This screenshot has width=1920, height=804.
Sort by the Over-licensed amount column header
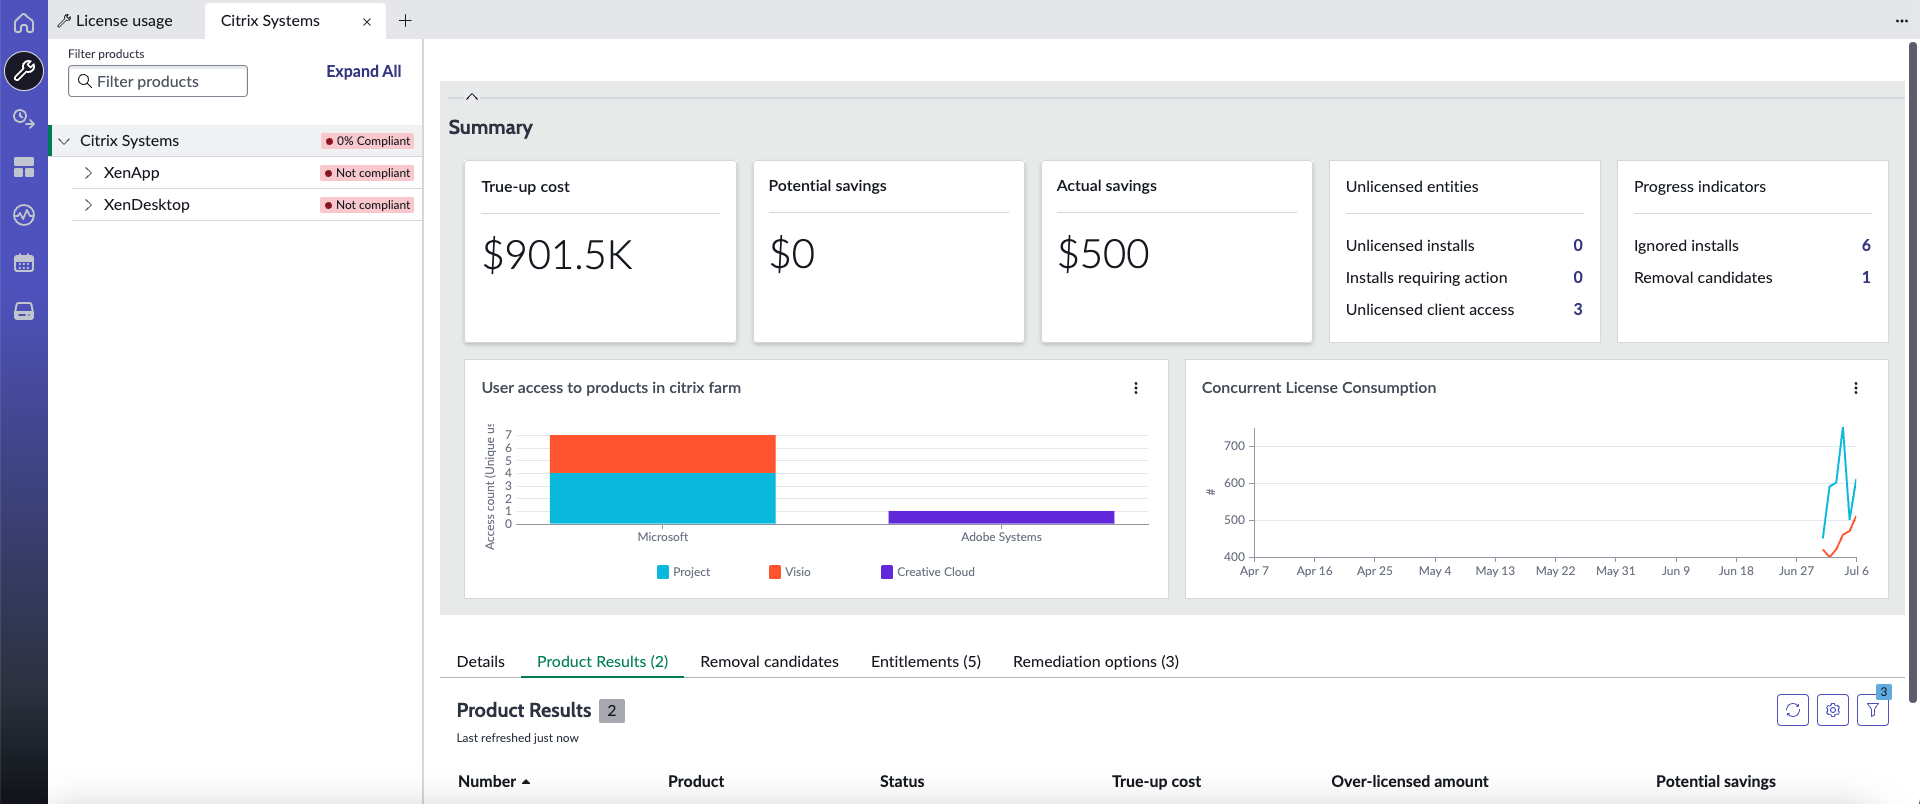[1410, 782]
